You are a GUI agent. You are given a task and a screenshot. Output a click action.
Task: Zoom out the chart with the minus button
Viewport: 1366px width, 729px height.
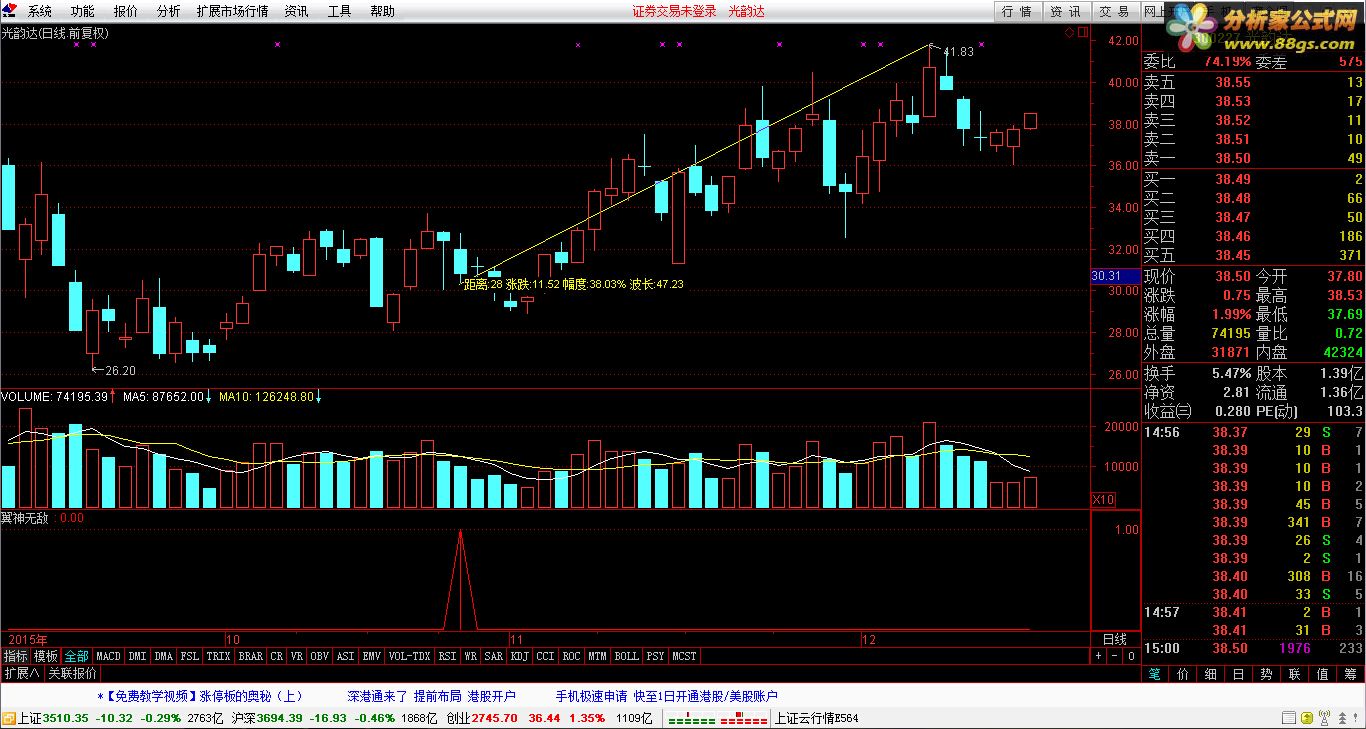[1114, 656]
